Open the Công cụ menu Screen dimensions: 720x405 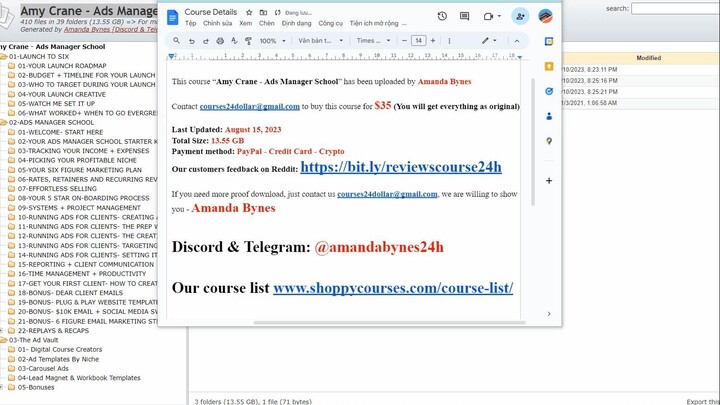click(331, 23)
